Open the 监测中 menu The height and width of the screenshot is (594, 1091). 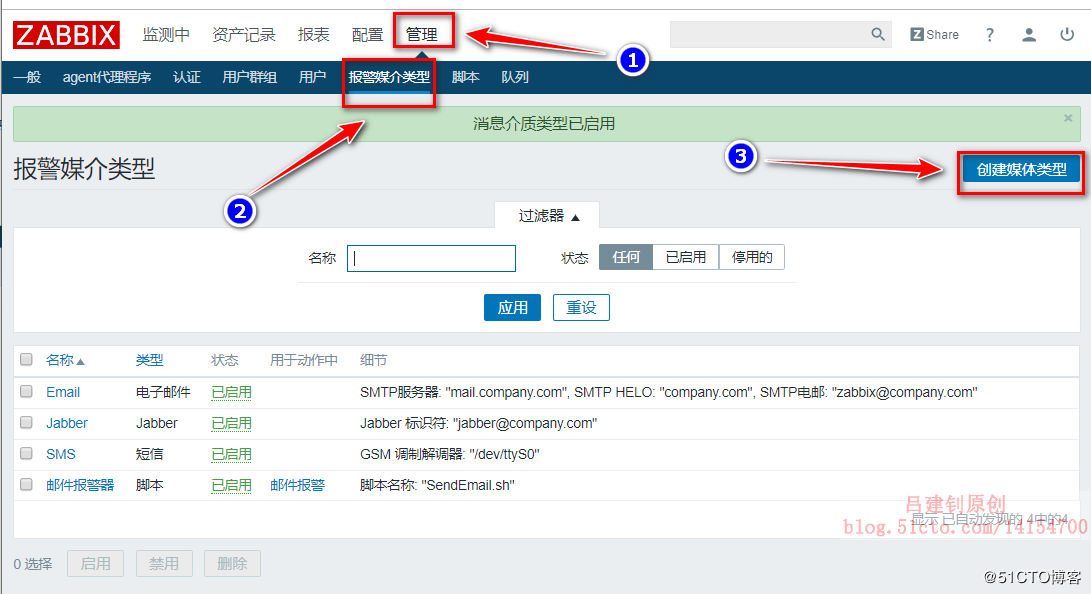tap(166, 35)
